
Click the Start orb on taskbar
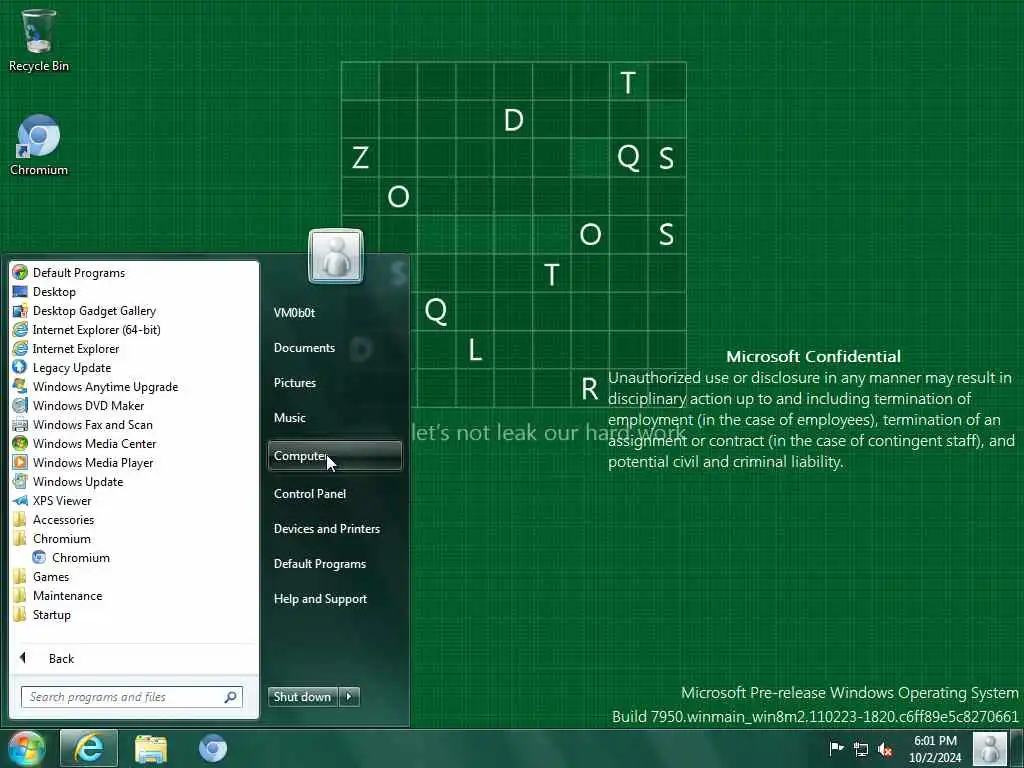(x=26, y=748)
